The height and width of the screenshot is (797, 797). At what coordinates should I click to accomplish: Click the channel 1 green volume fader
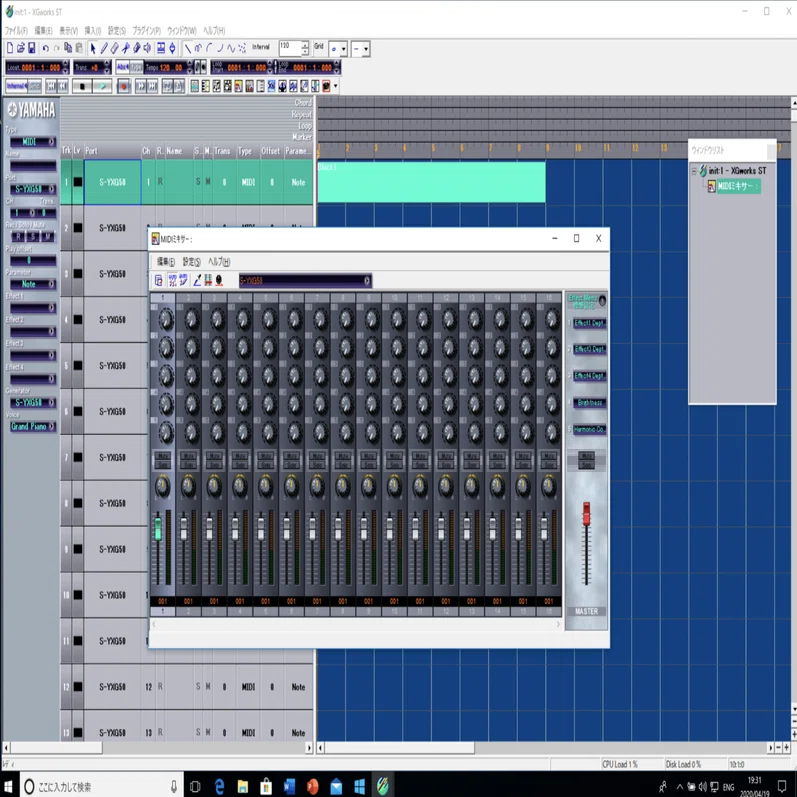point(158,529)
